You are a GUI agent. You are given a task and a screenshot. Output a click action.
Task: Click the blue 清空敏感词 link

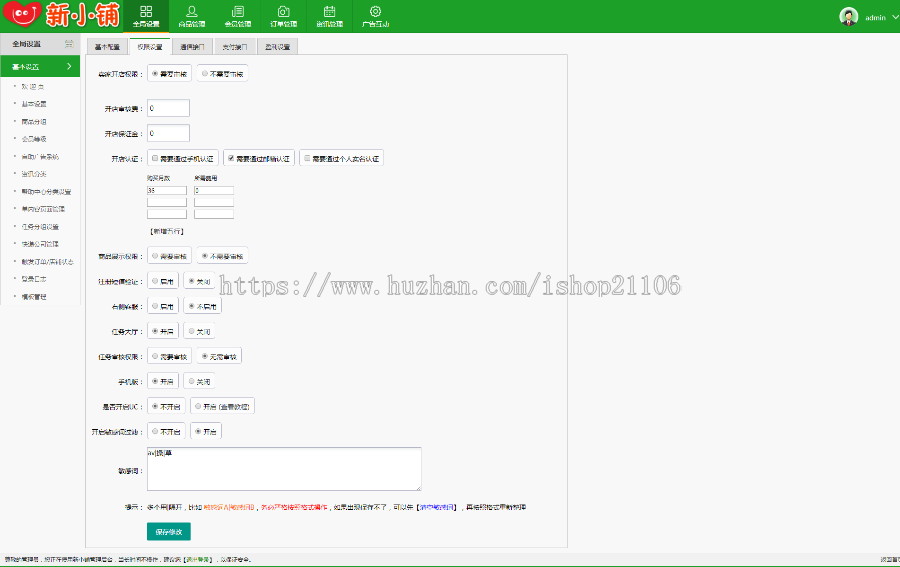point(437,507)
